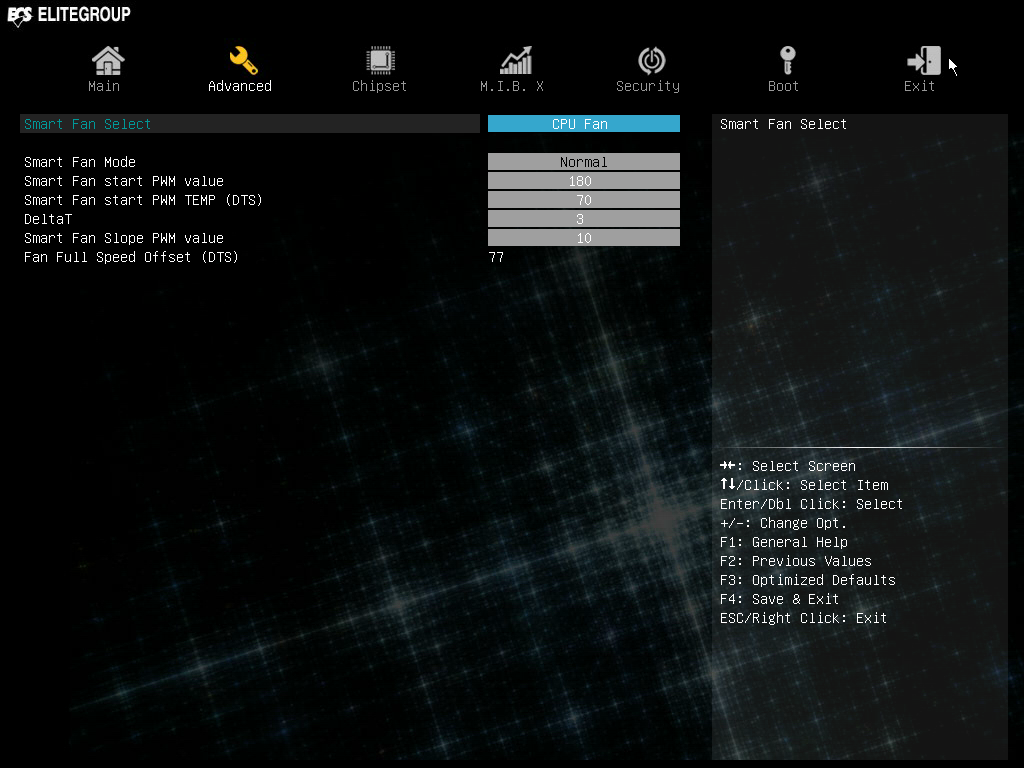Screen dimensions: 1024x768
Task: Open the Boot key icon
Action: 788,60
